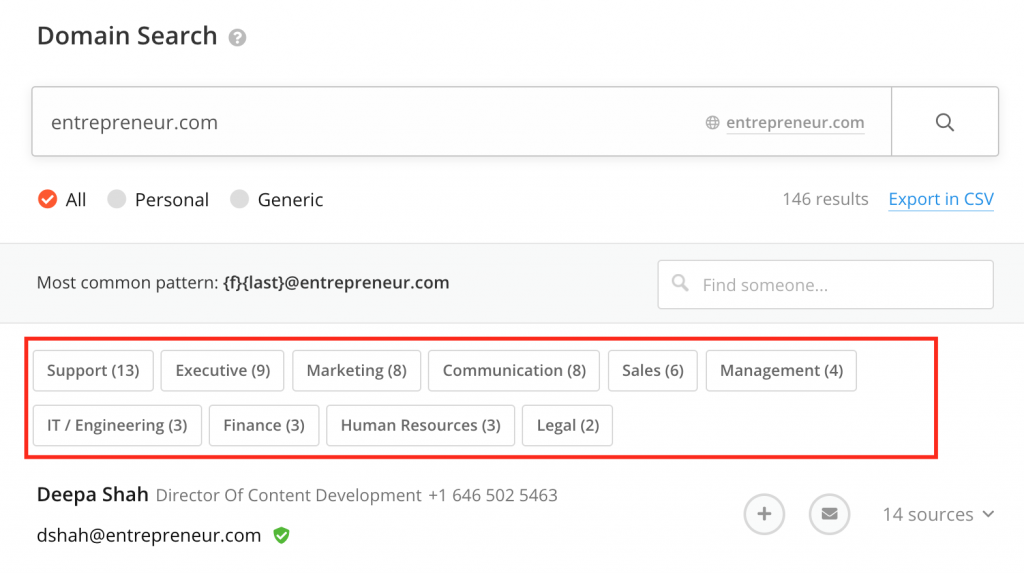Filter by Management (4) department
The image size is (1024, 573).
point(781,370)
